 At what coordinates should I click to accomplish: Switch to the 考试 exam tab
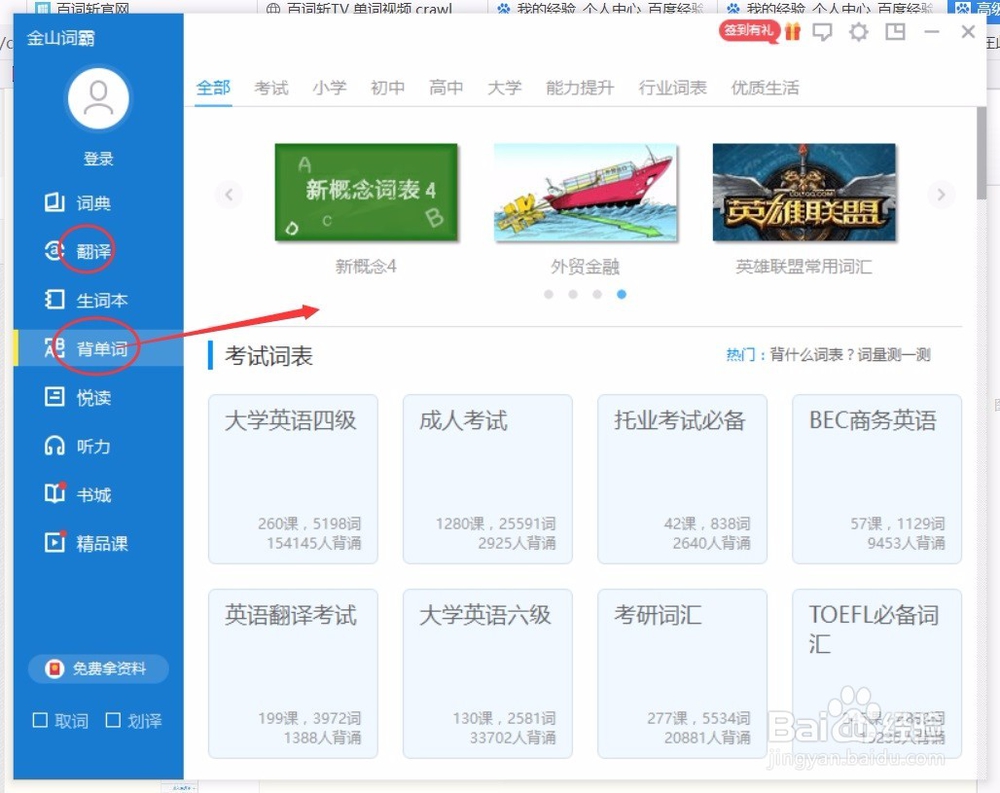click(271, 87)
